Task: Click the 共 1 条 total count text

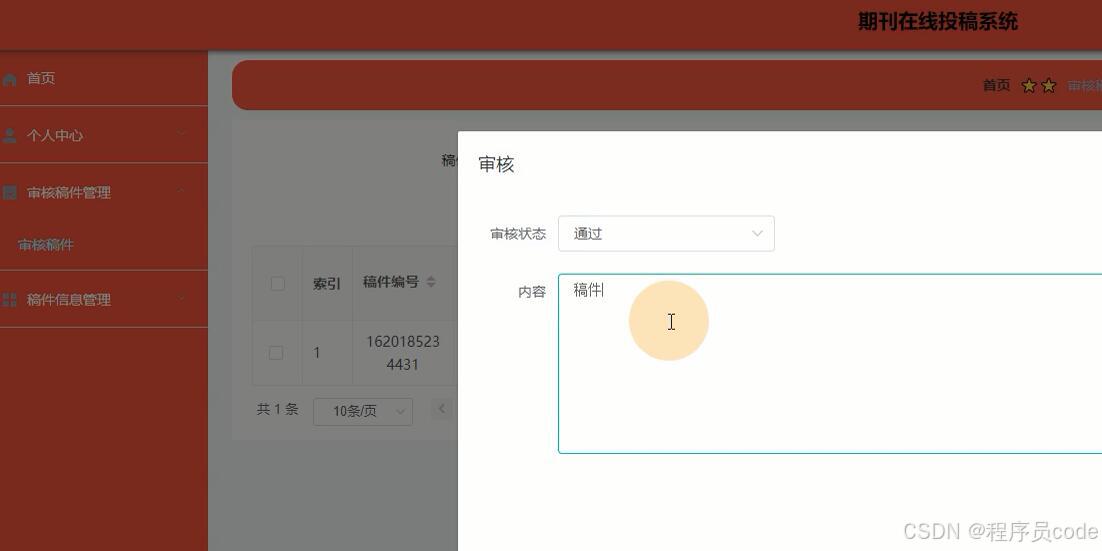Action: pyautogui.click(x=278, y=409)
